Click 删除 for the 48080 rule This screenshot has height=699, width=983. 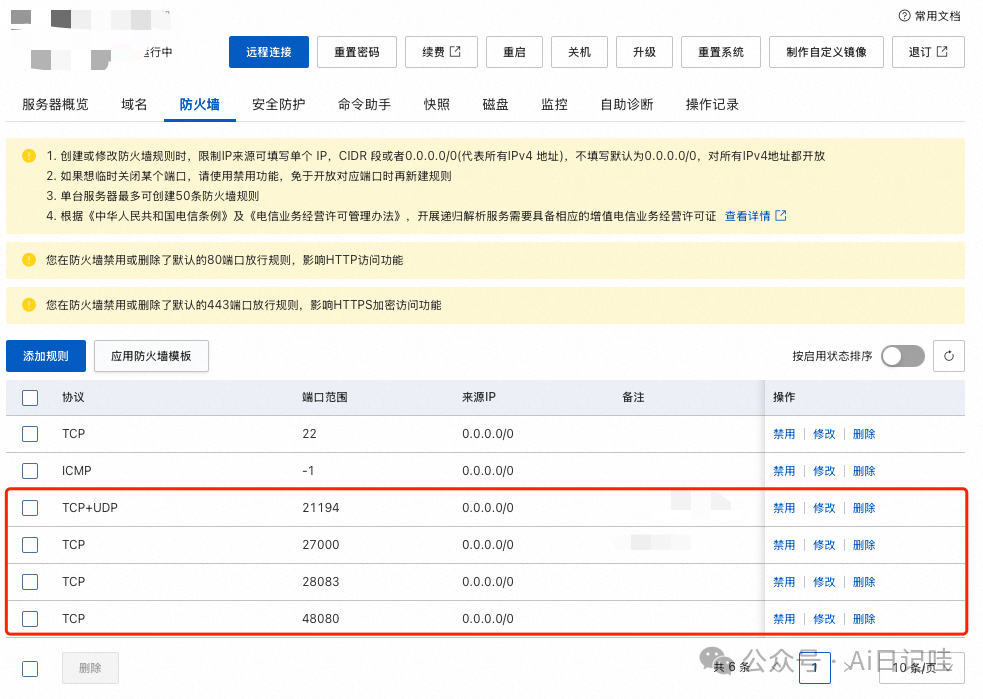click(x=864, y=619)
